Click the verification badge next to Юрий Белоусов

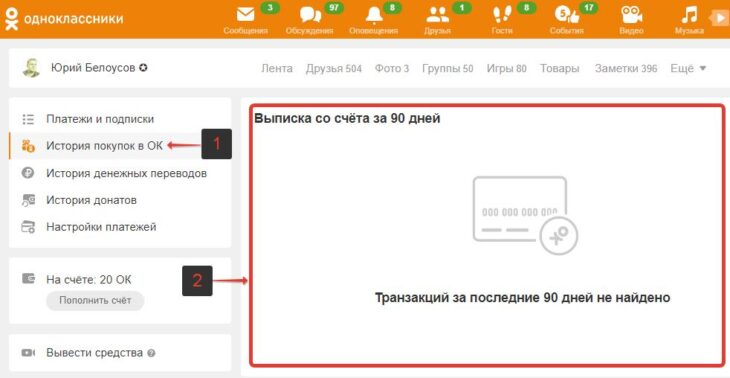(143, 68)
